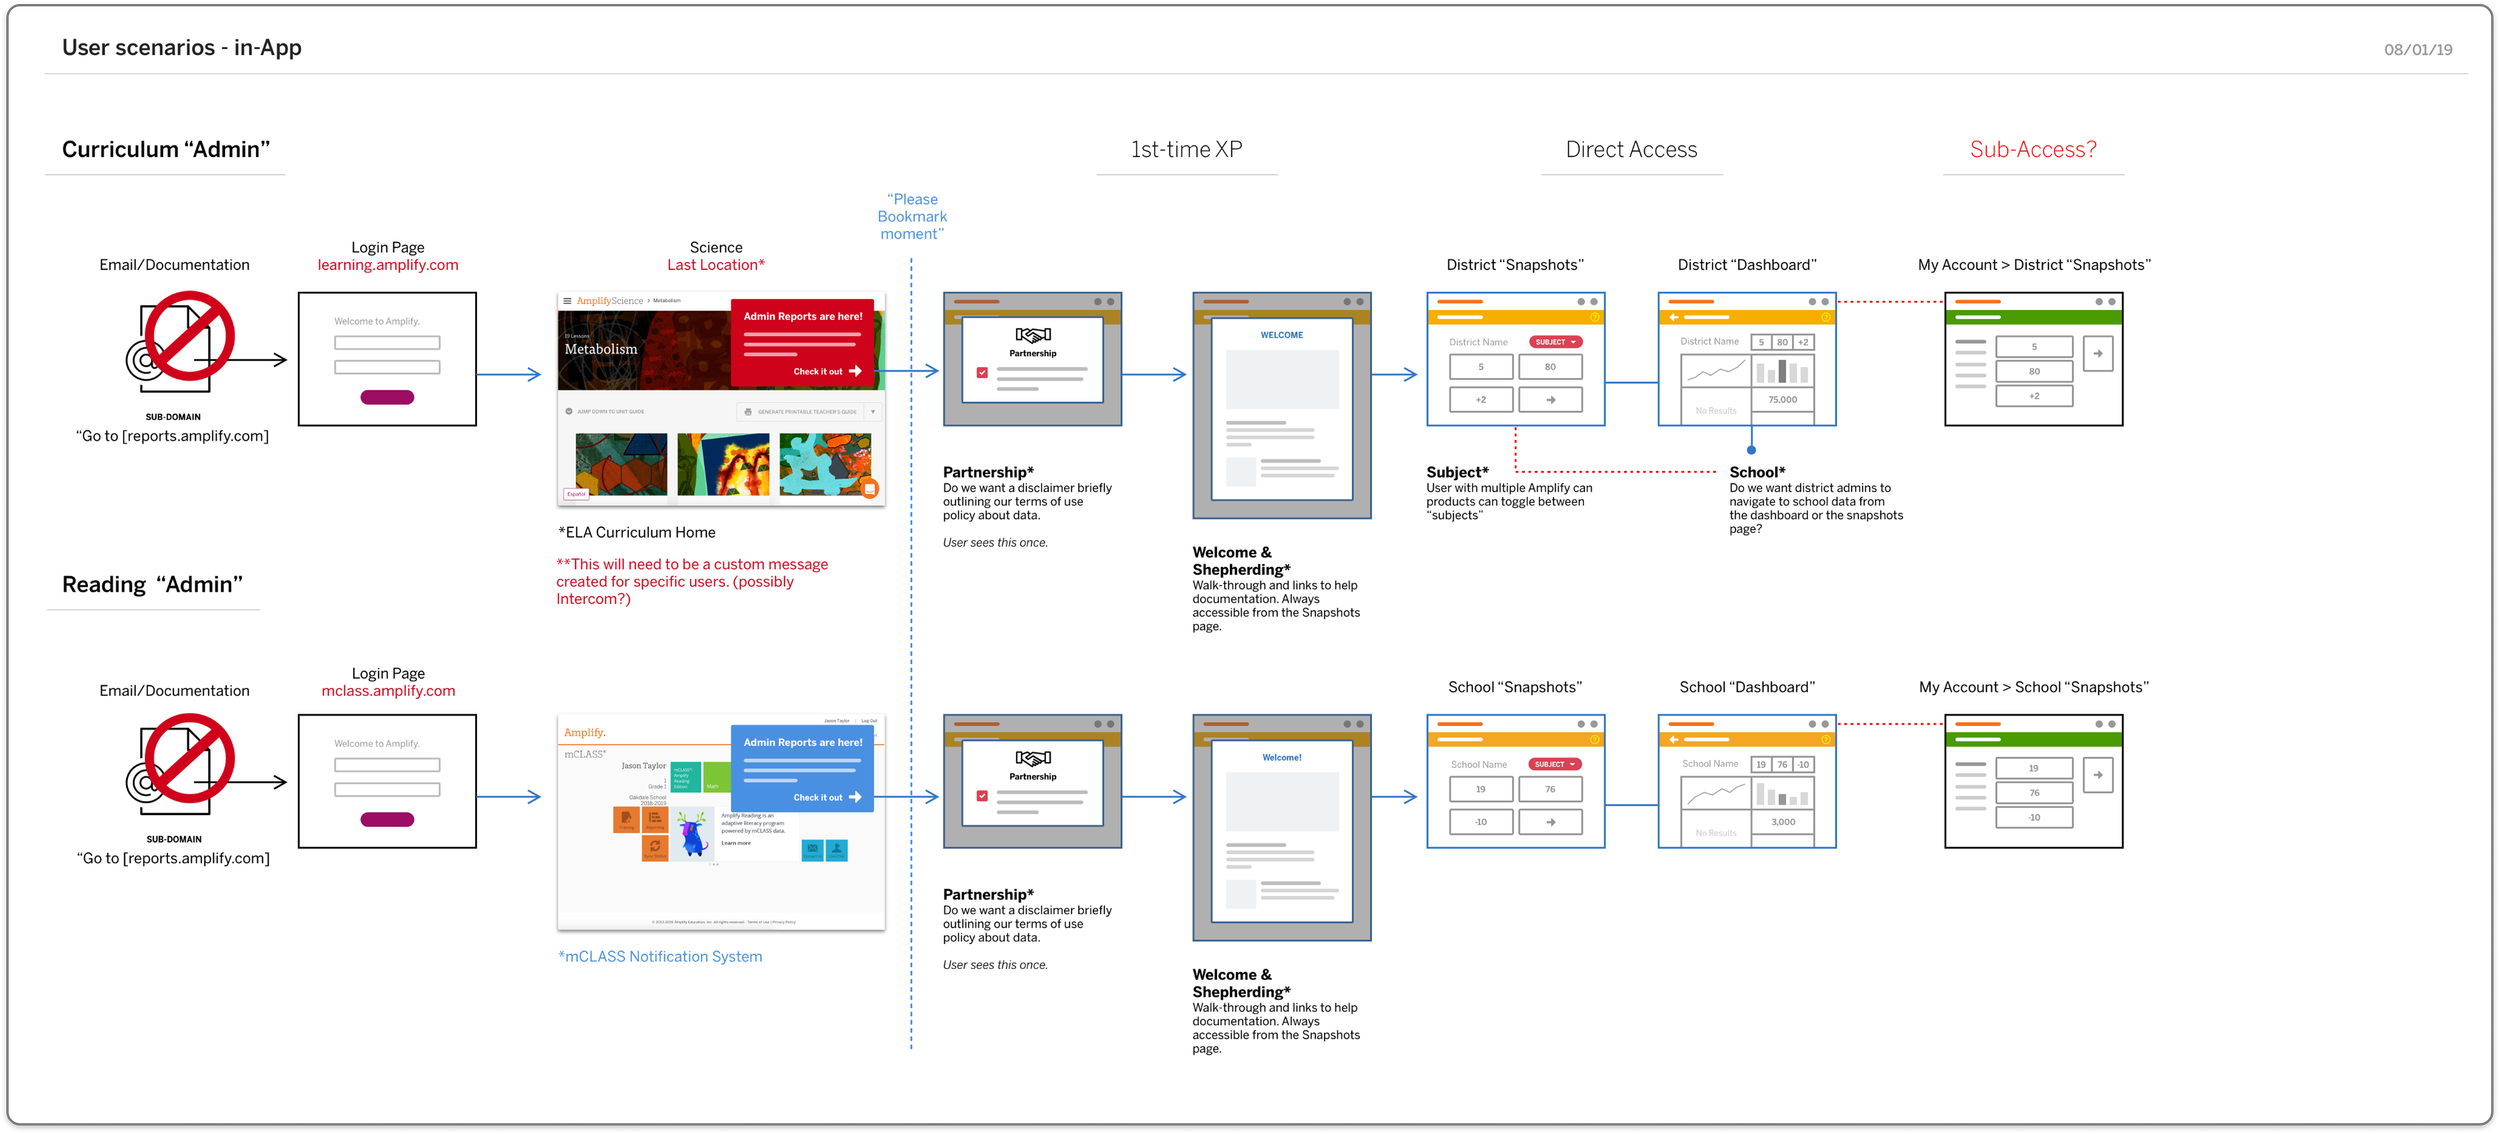Open the SUBJECT dropdown in District Snapshots
This screenshot has width=2500, height=1134.
(x=1555, y=342)
